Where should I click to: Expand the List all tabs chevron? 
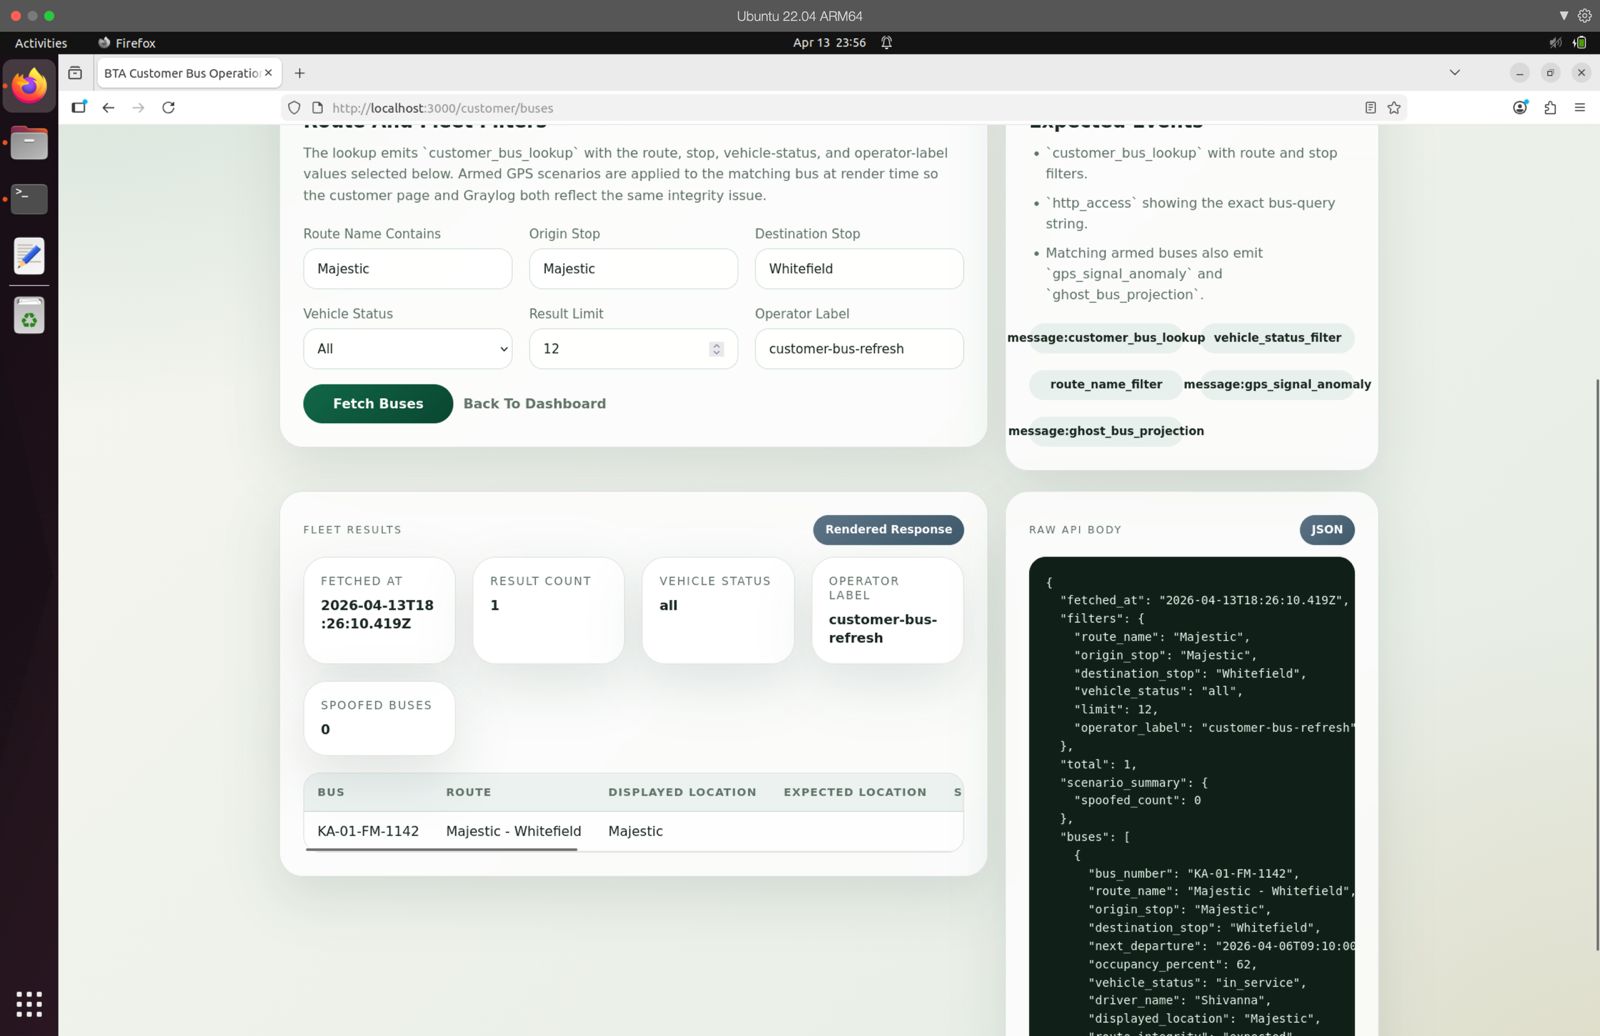(1455, 73)
